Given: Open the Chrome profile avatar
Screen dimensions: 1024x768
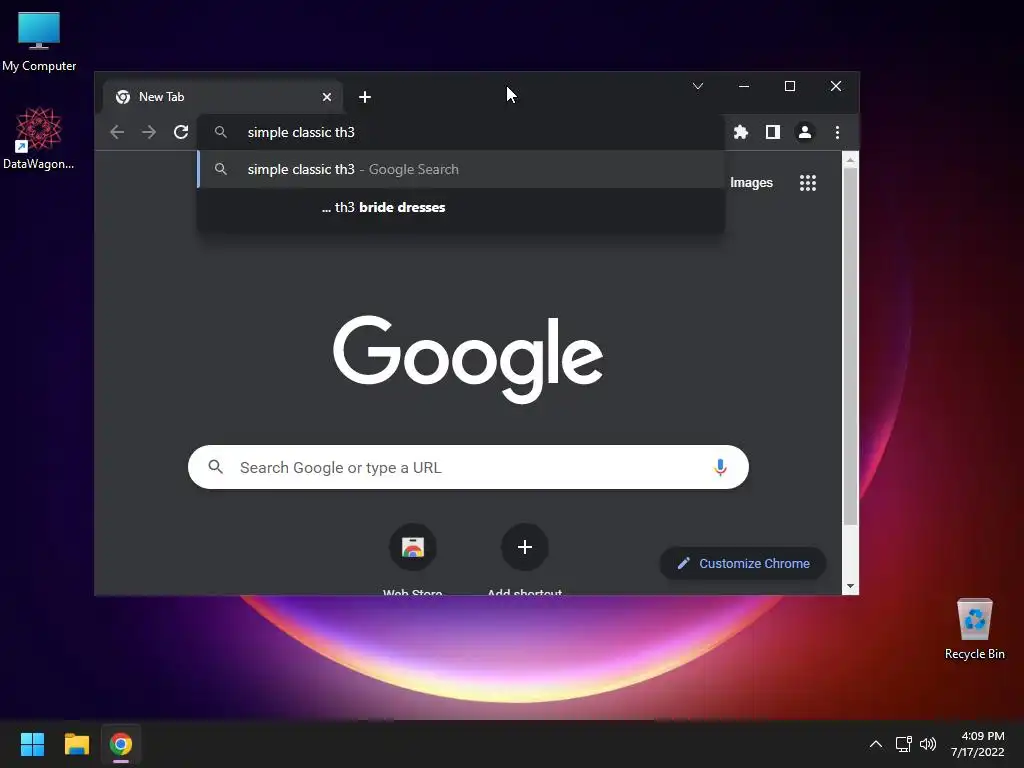Looking at the screenshot, I should (805, 133).
